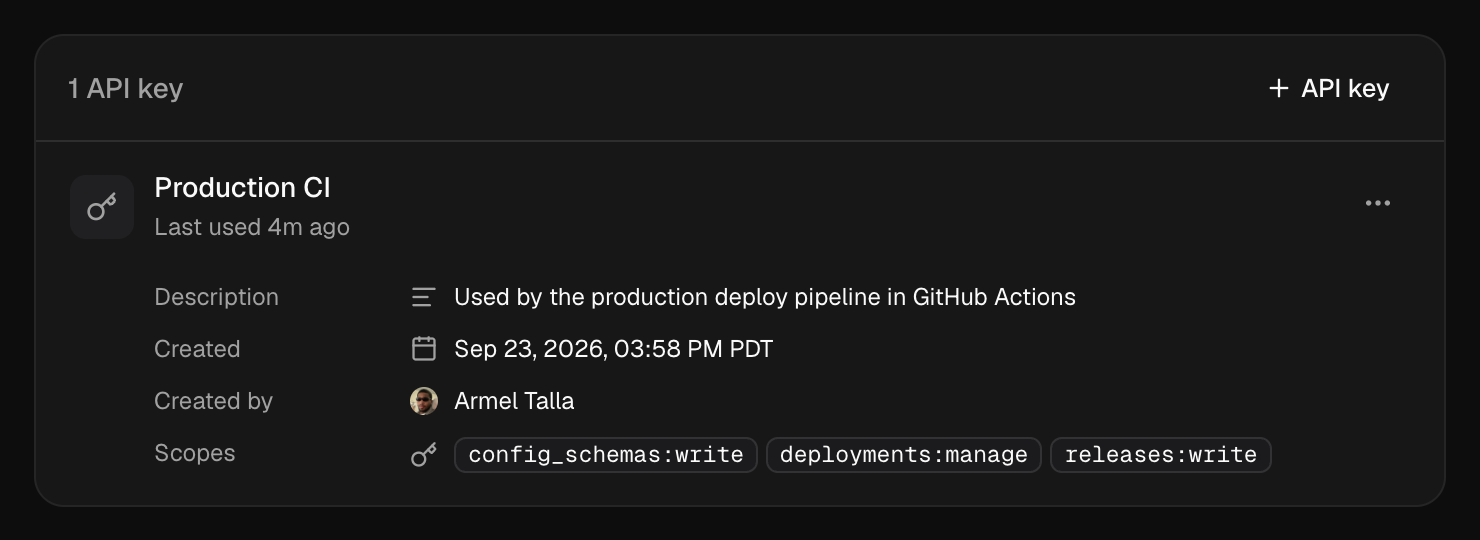This screenshot has height=540, width=1480.
Task: Click the 1 API key header text
Action: pos(126,88)
